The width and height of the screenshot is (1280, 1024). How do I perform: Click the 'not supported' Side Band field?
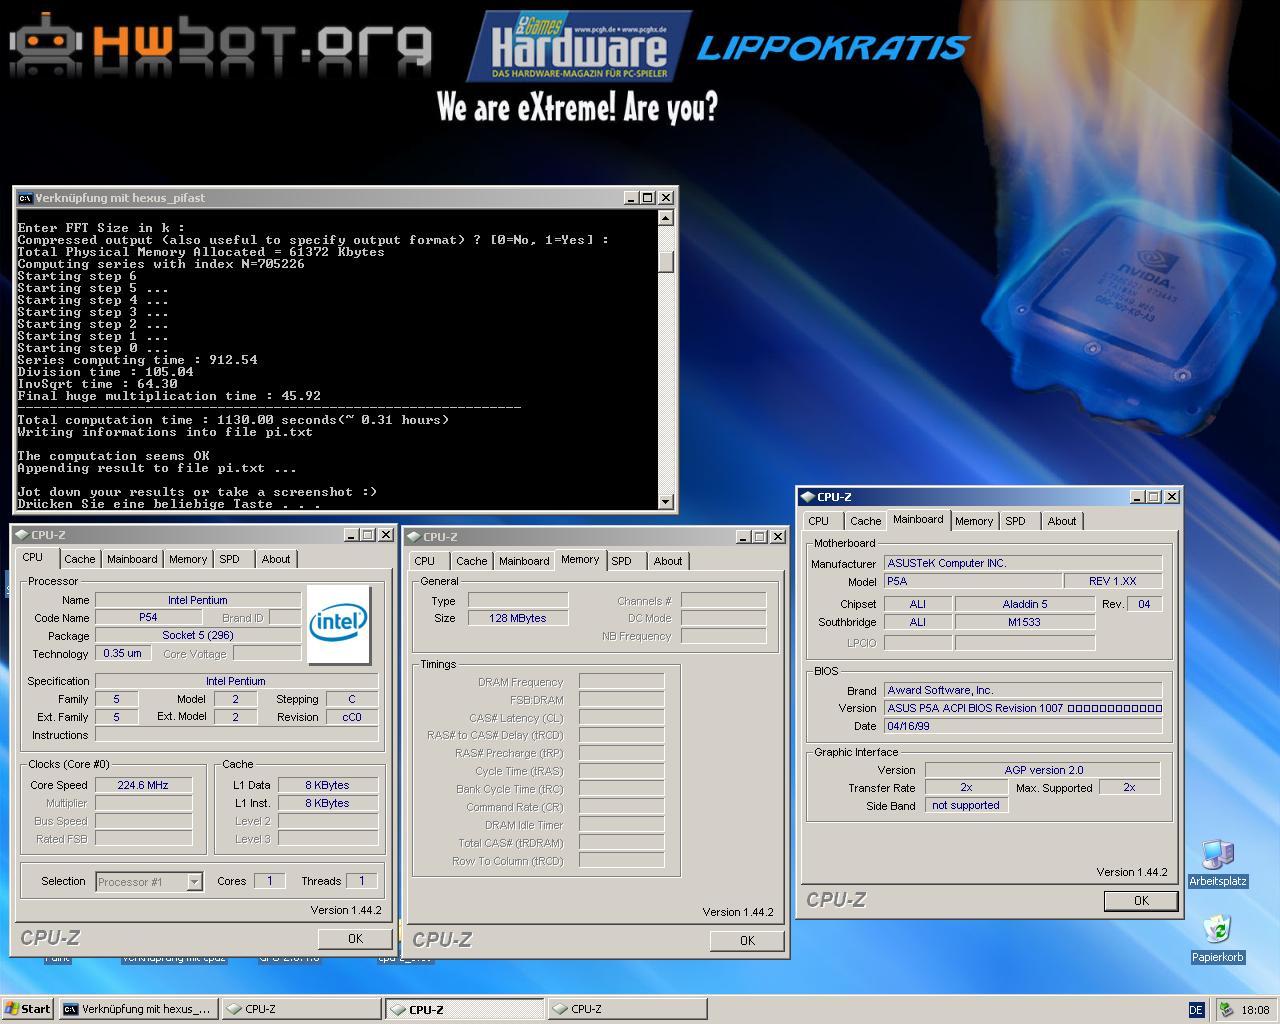(x=966, y=806)
